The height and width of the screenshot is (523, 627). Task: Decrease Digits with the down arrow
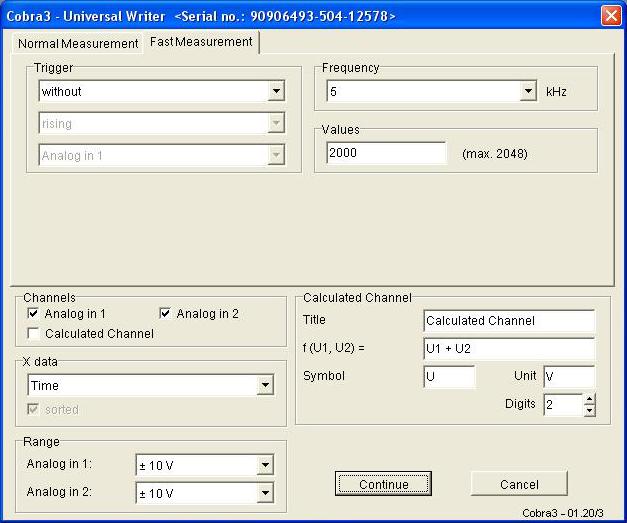(589, 411)
